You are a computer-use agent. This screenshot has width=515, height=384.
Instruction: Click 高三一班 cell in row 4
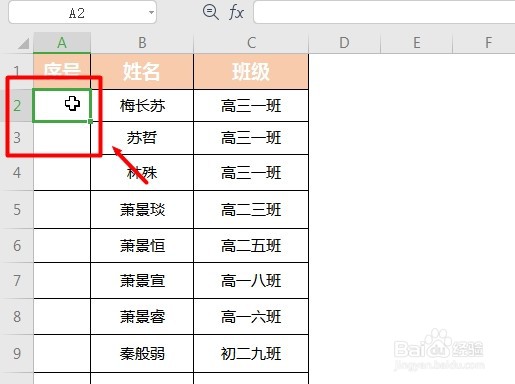pos(251,172)
